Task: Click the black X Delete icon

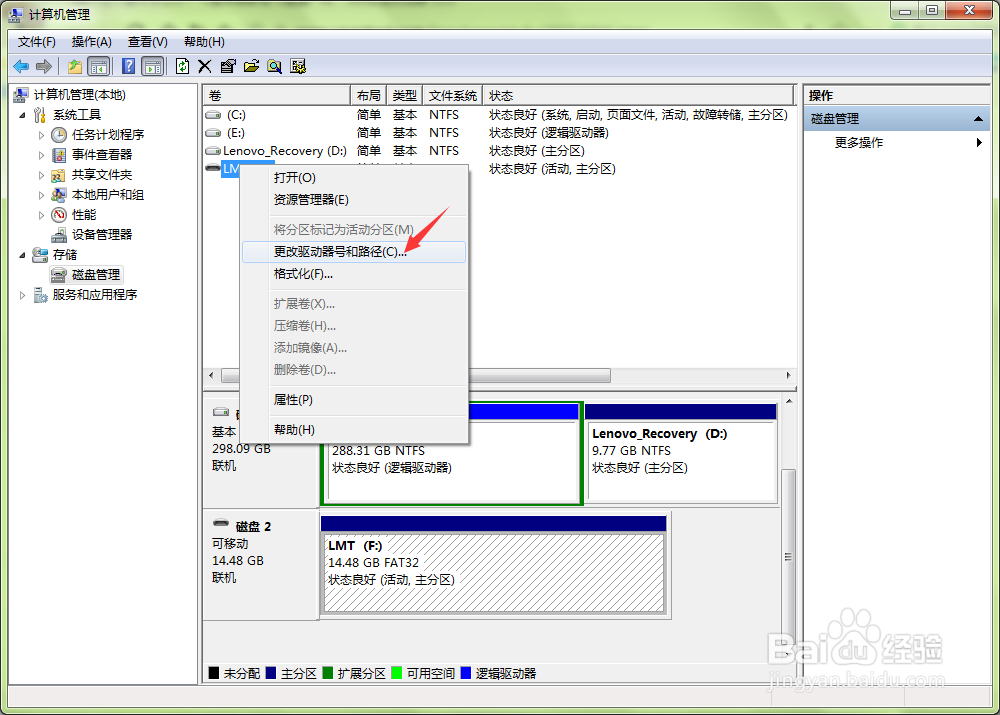Action: pyautogui.click(x=205, y=66)
